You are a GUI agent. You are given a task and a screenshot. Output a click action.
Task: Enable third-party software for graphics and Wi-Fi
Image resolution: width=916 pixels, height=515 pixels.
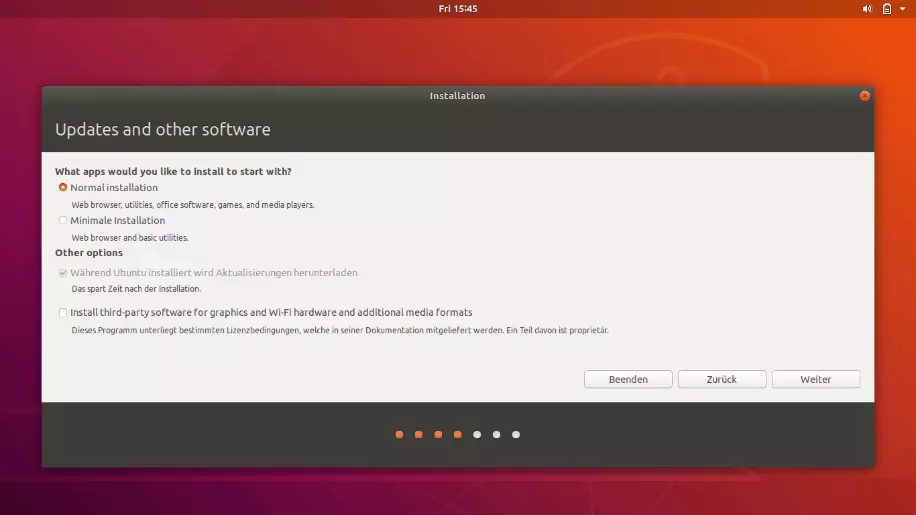[x=63, y=312]
